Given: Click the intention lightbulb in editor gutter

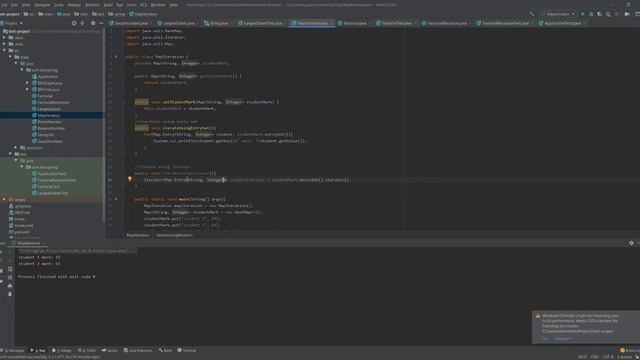Looking at the screenshot, I should [130, 179].
